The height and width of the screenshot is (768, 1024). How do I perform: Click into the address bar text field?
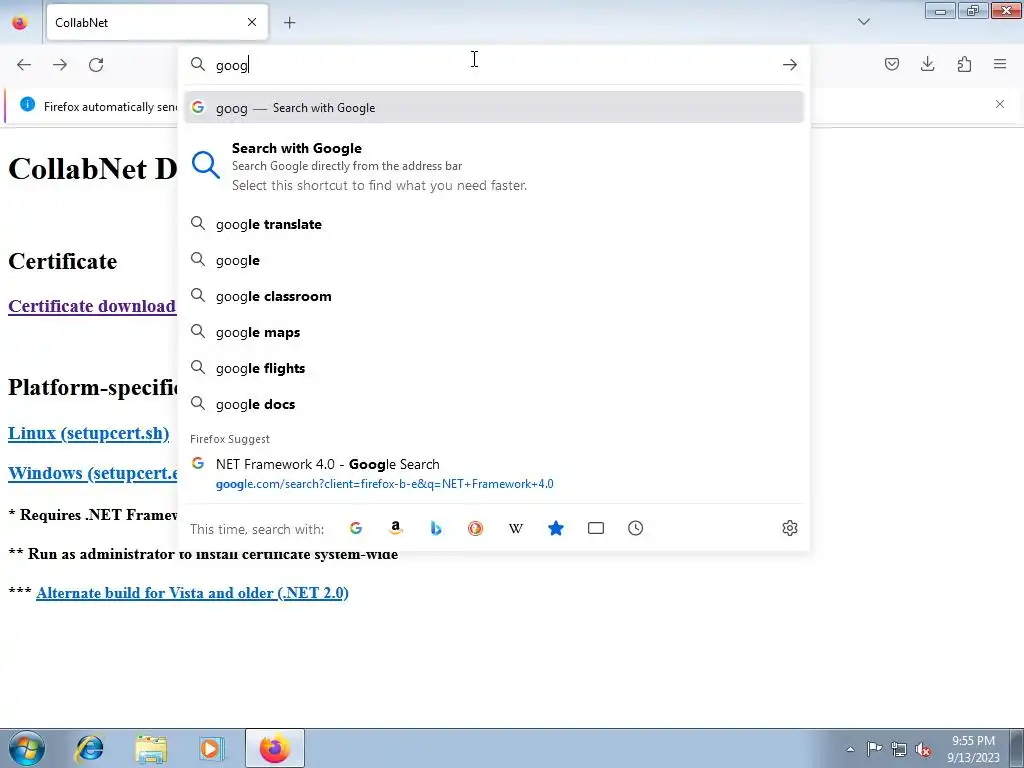click(494, 65)
